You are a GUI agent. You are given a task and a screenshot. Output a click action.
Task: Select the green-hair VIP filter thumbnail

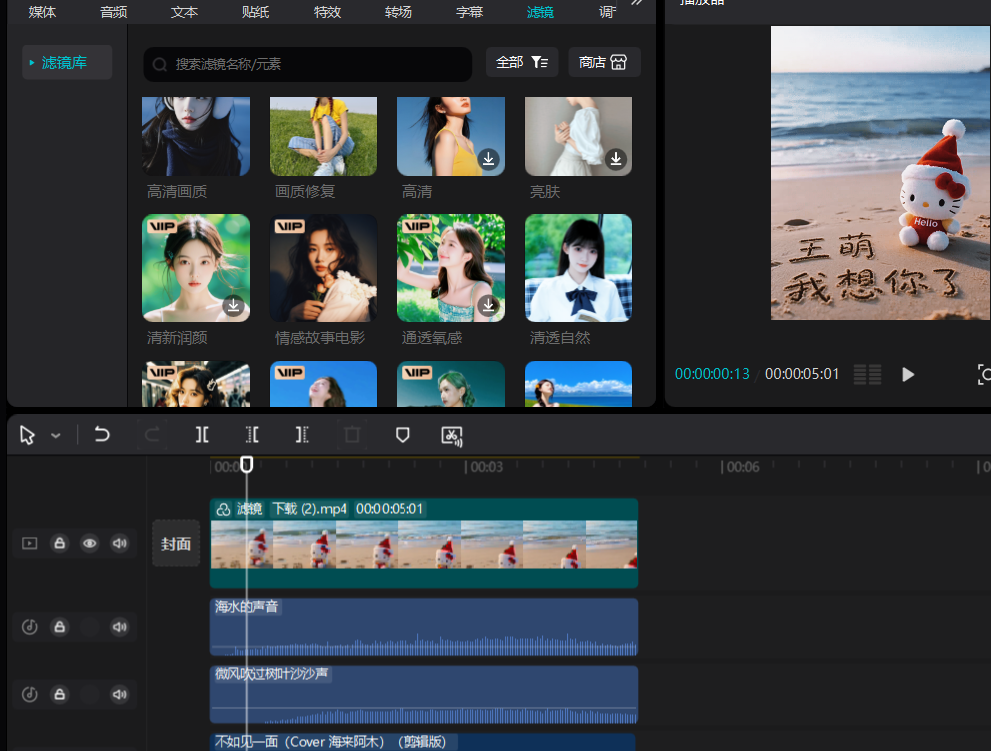451,384
